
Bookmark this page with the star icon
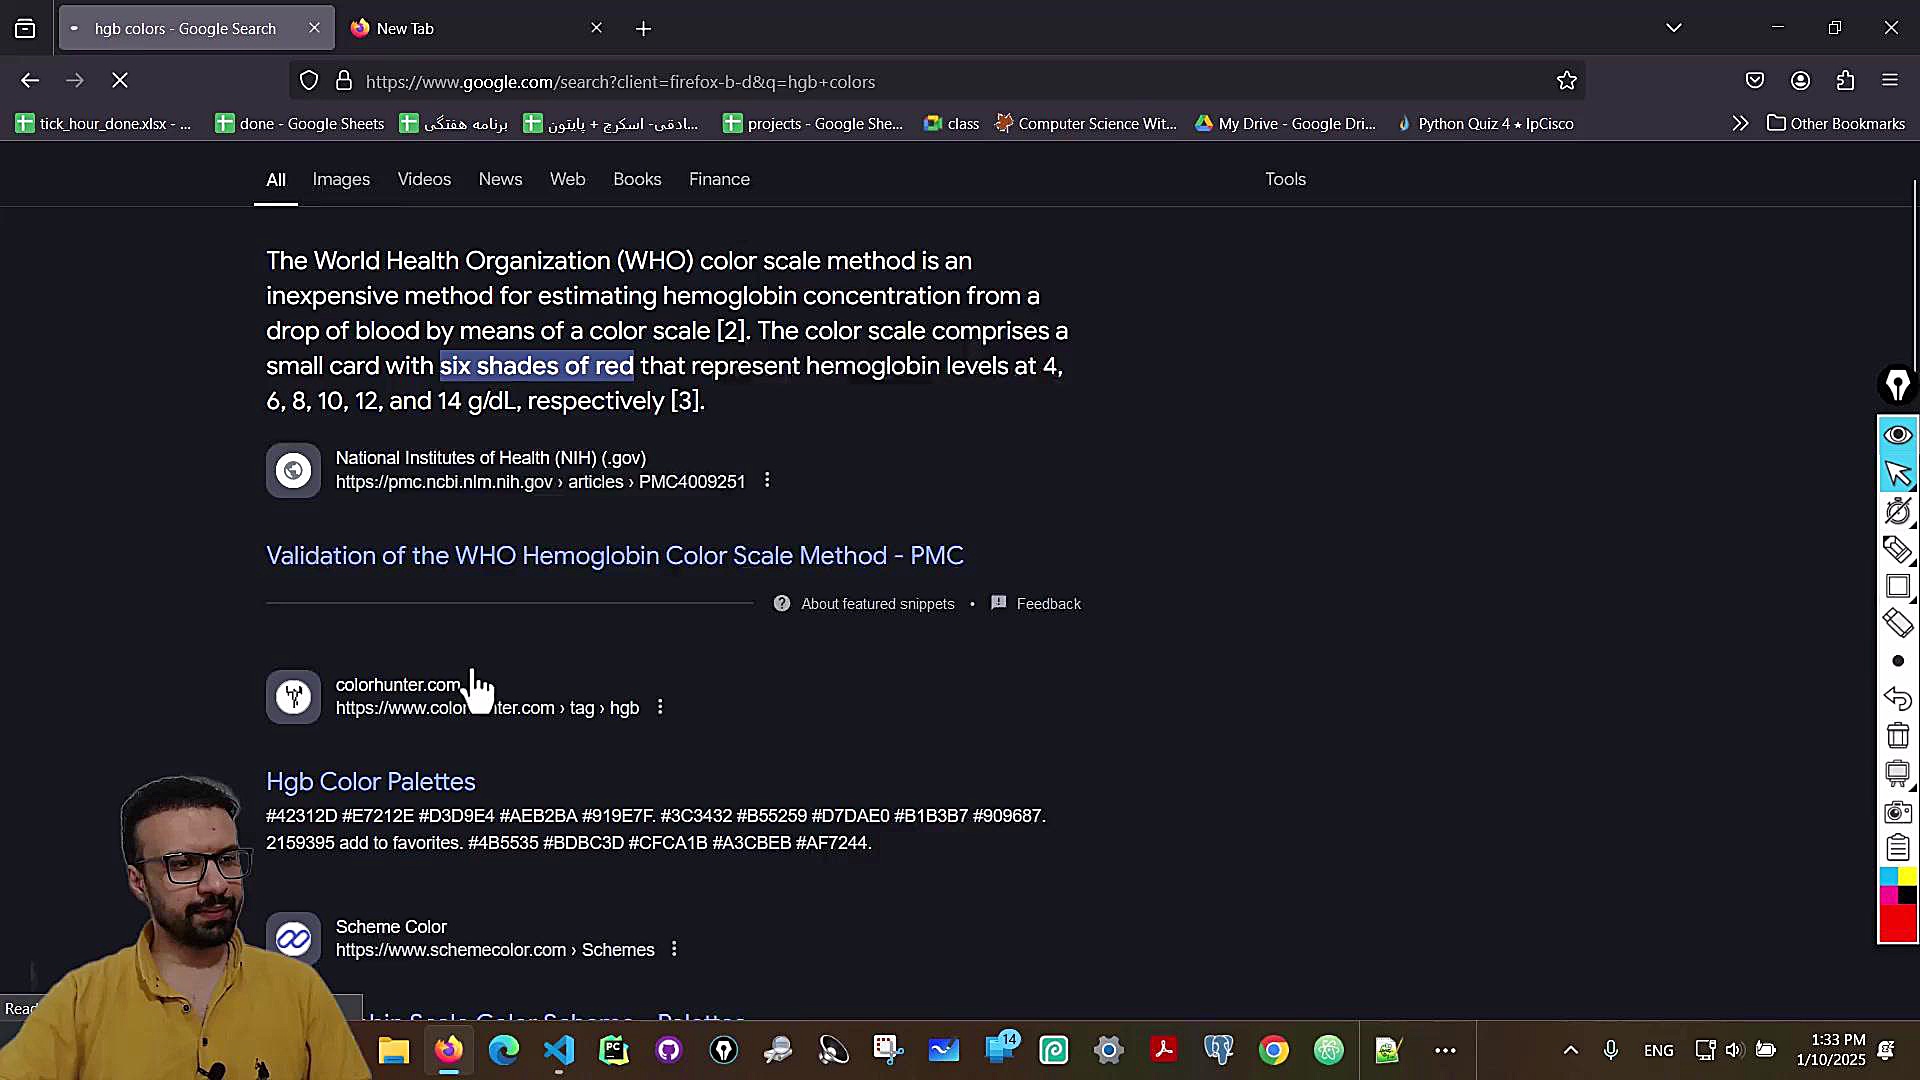(x=1566, y=81)
